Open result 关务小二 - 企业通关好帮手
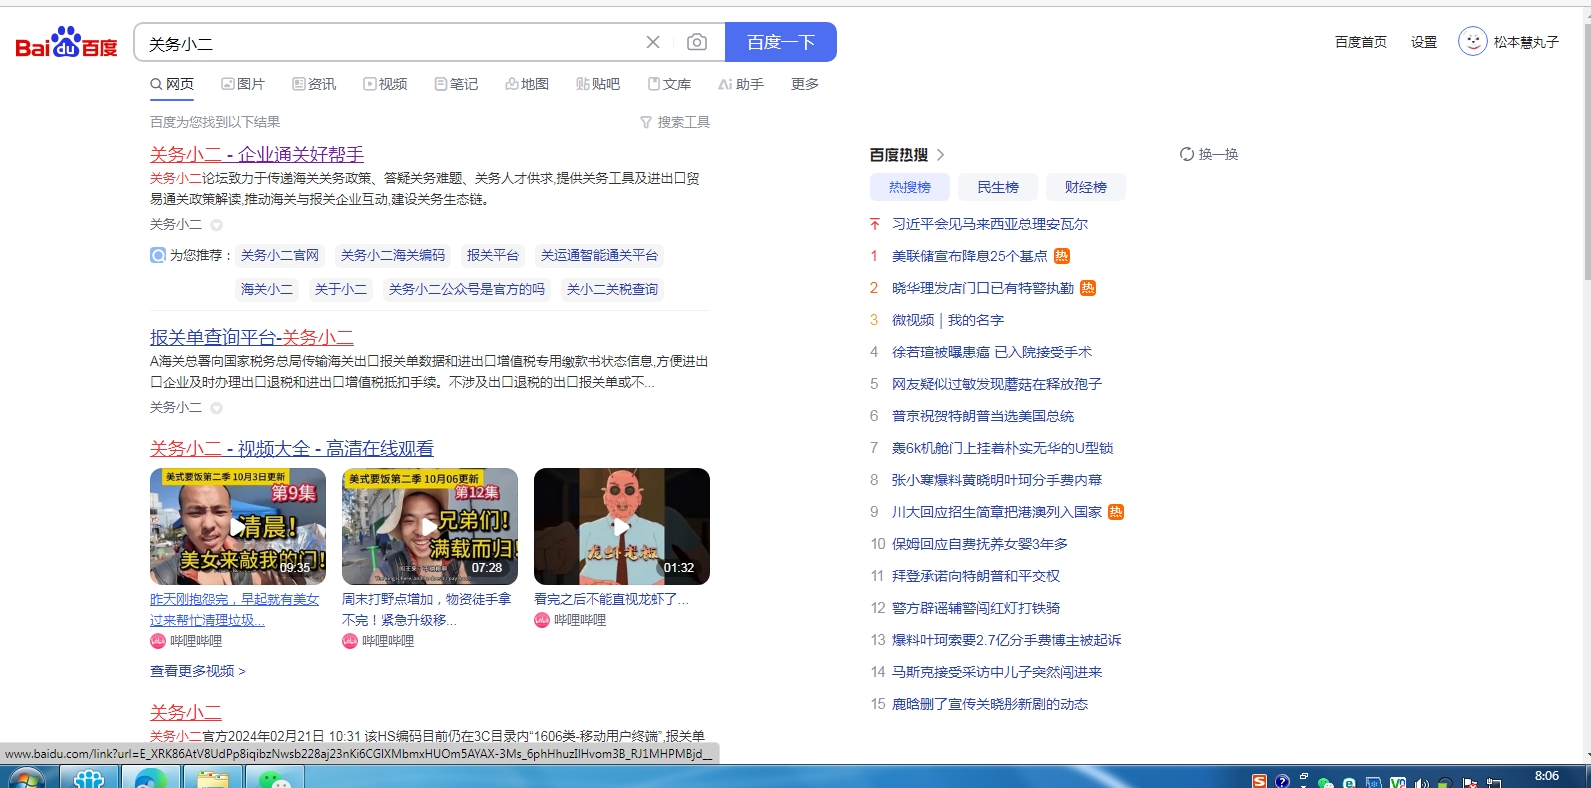The height and width of the screenshot is (788, 1591). click(x=257, y=154)
